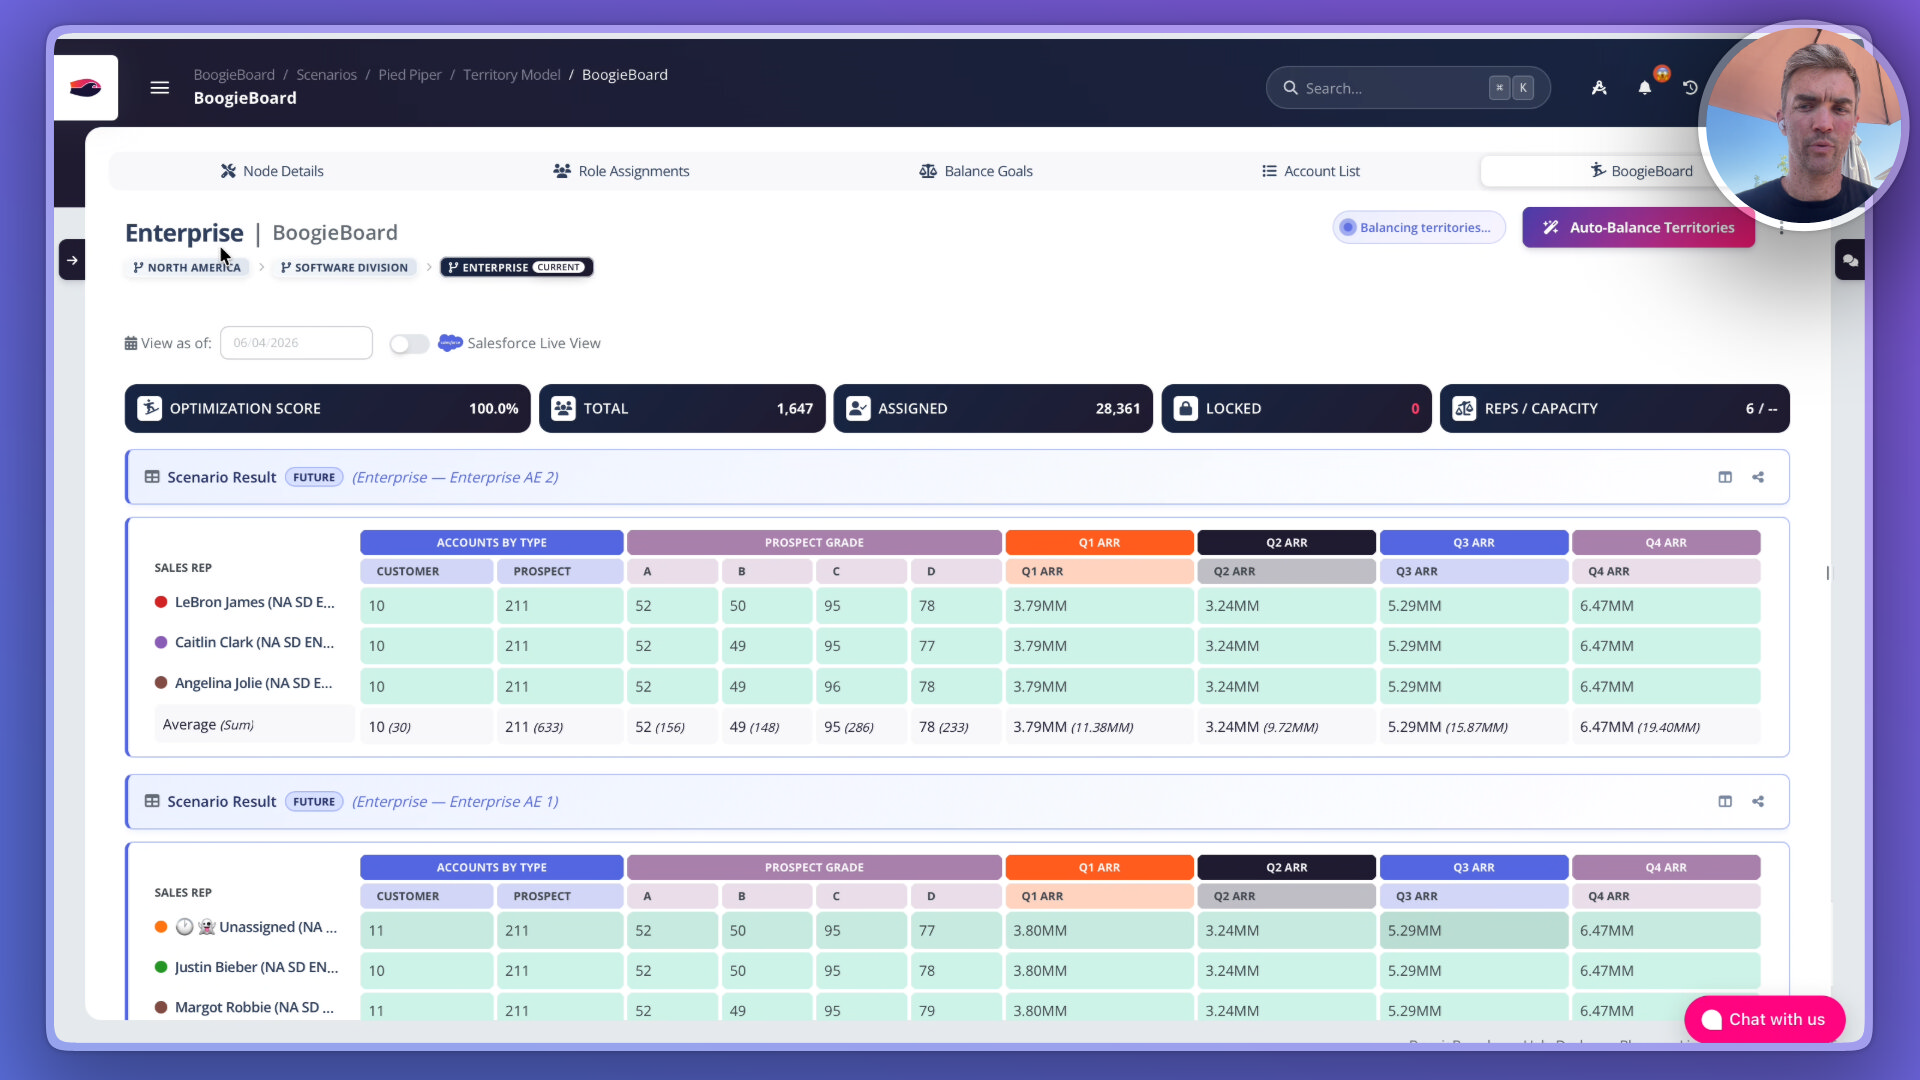
Task: Open the Account List tab
Action: point(1311,171)
